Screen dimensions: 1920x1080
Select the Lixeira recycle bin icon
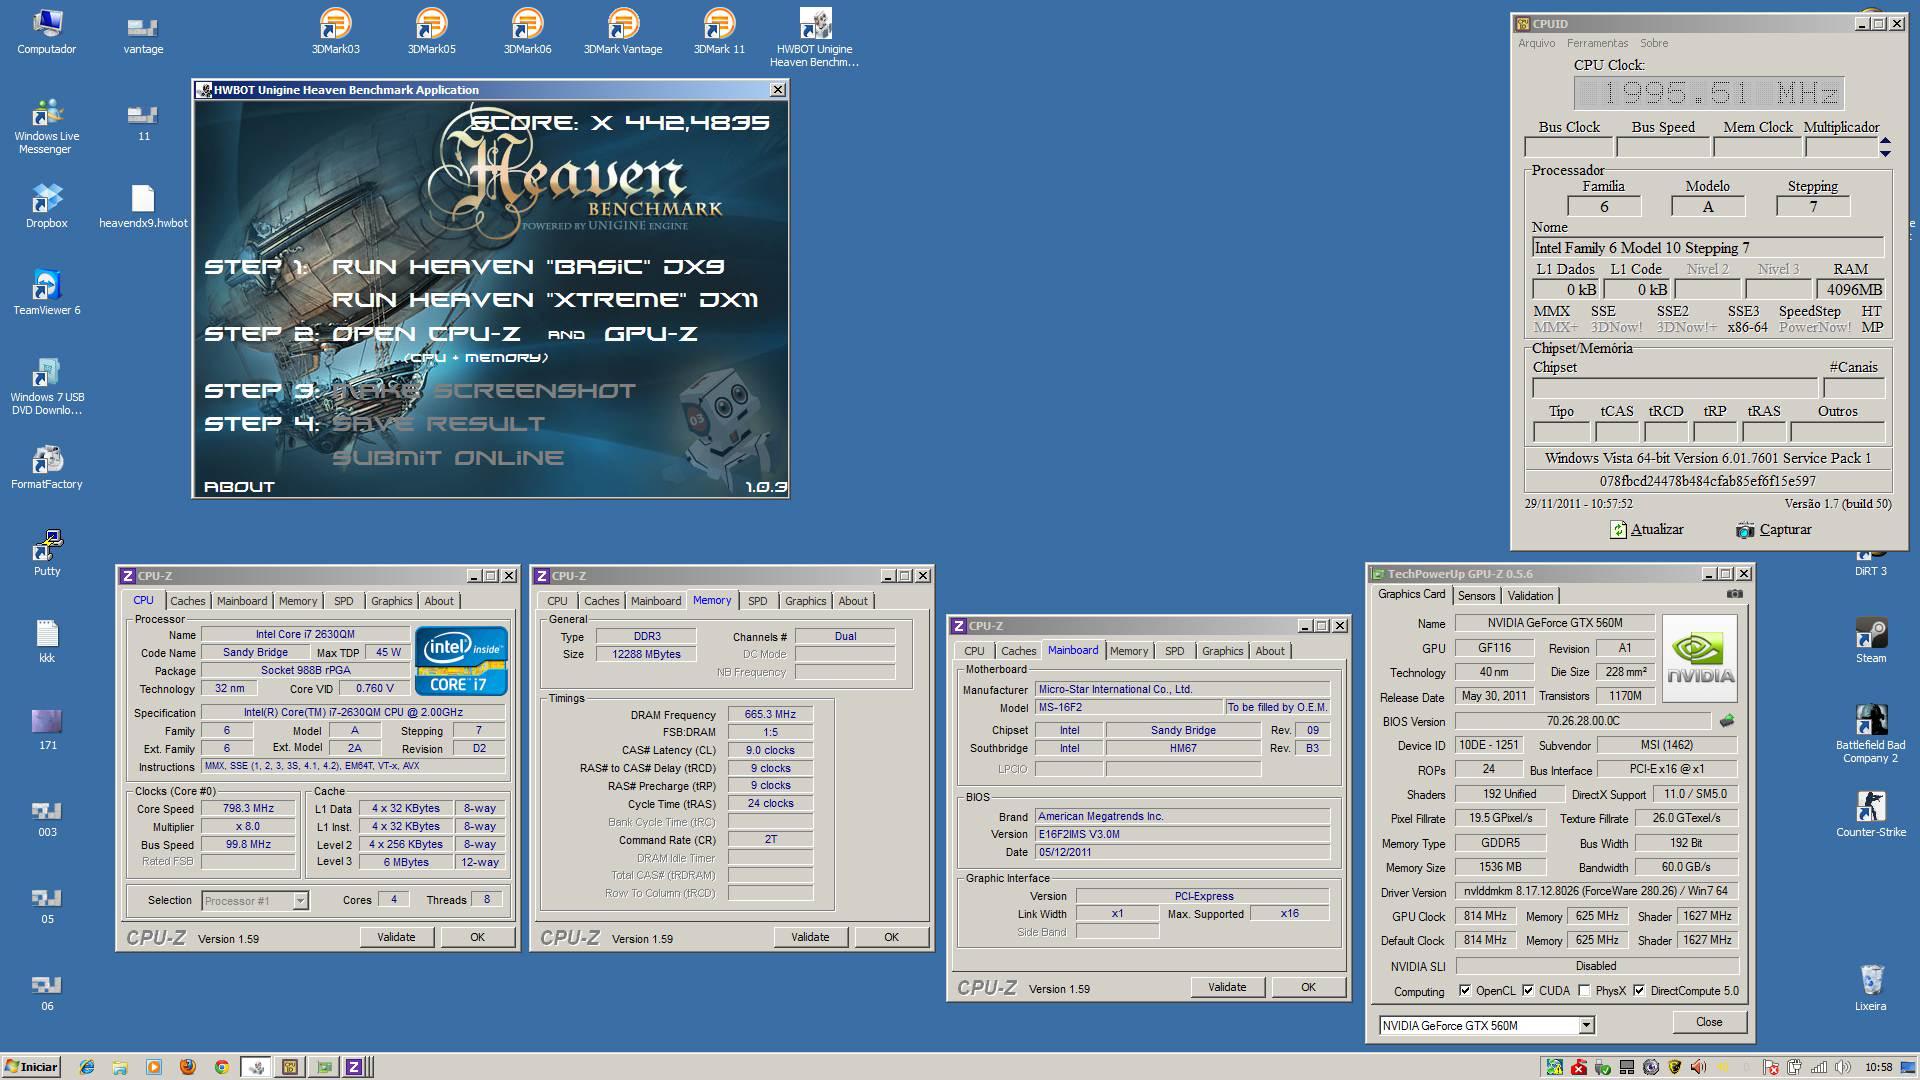(x=1871, y=988)
